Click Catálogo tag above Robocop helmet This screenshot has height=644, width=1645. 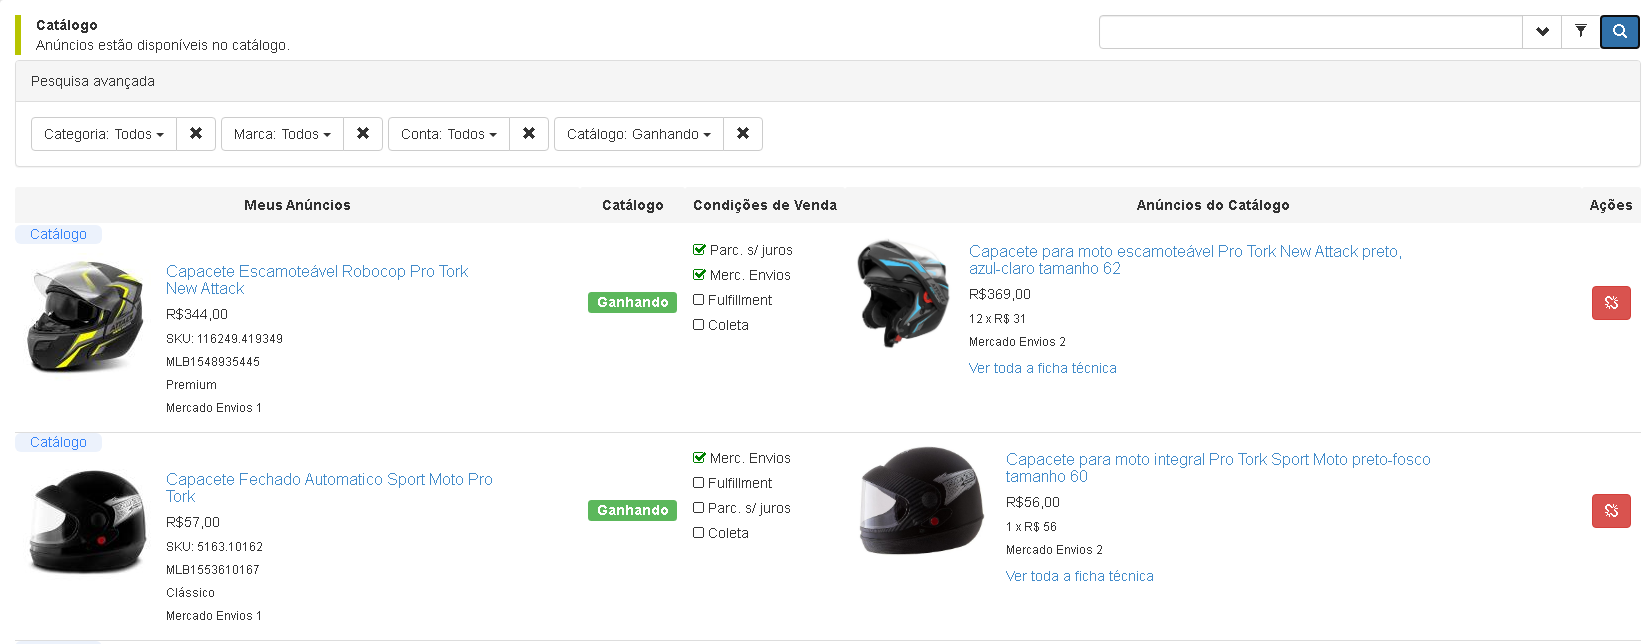[58, 234]
